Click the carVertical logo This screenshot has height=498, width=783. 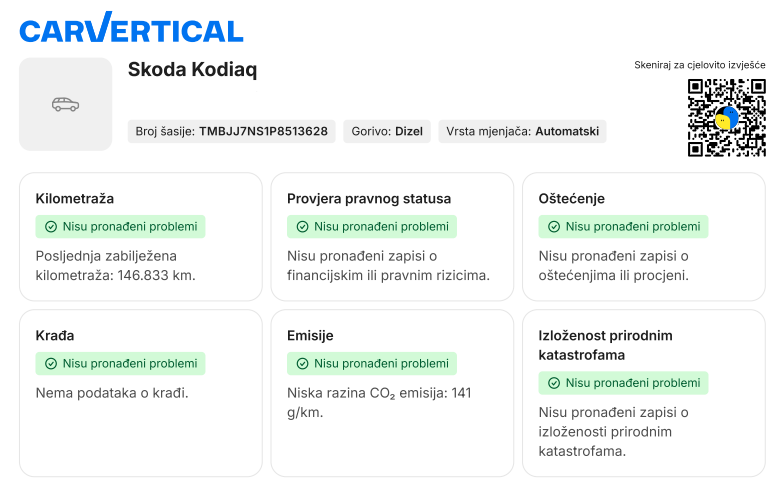coord(131,29)
